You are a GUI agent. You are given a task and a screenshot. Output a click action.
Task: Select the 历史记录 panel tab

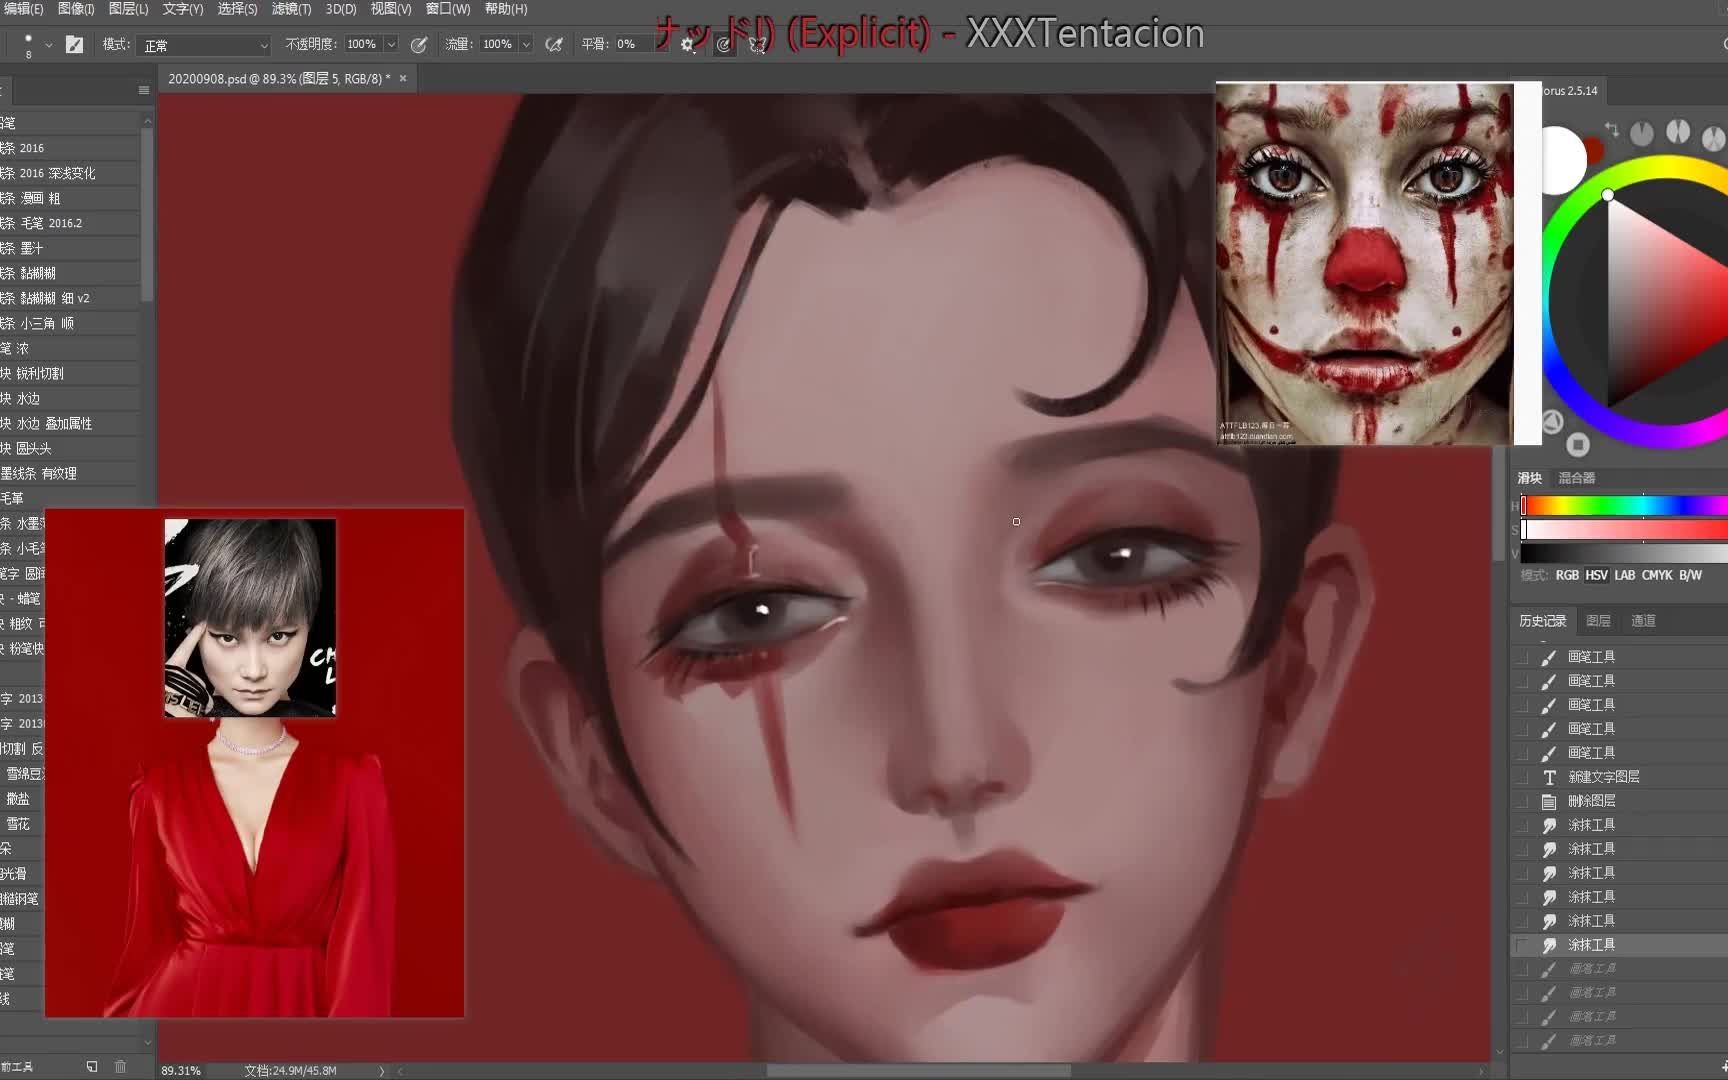pyautogui.click(x=1543, y=621)
